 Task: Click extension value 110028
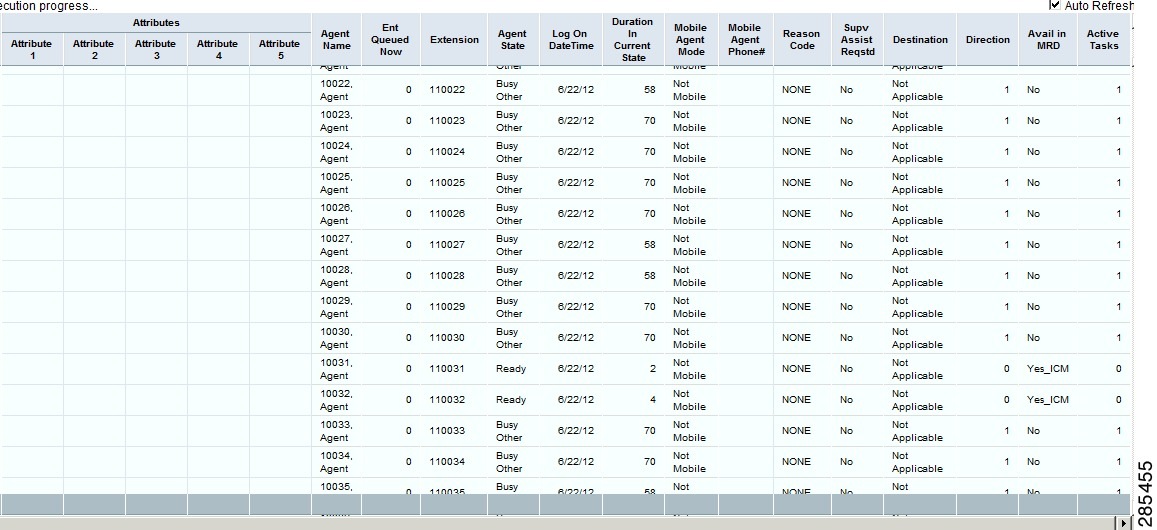447,276
